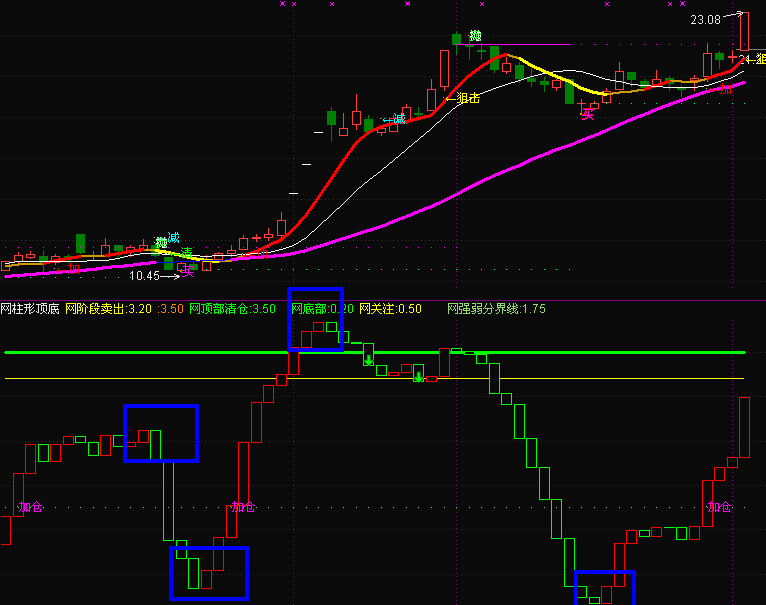Select the 10.45 low price label

[x=144, y=276]
